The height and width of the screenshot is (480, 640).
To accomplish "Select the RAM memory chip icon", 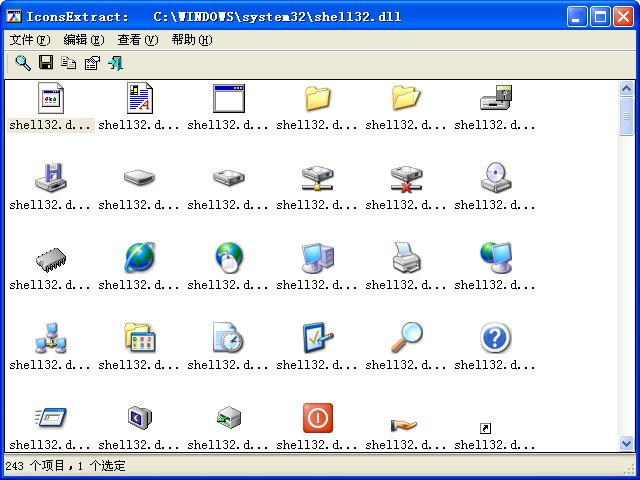I will pyautogui.click(x=51, y=259).
